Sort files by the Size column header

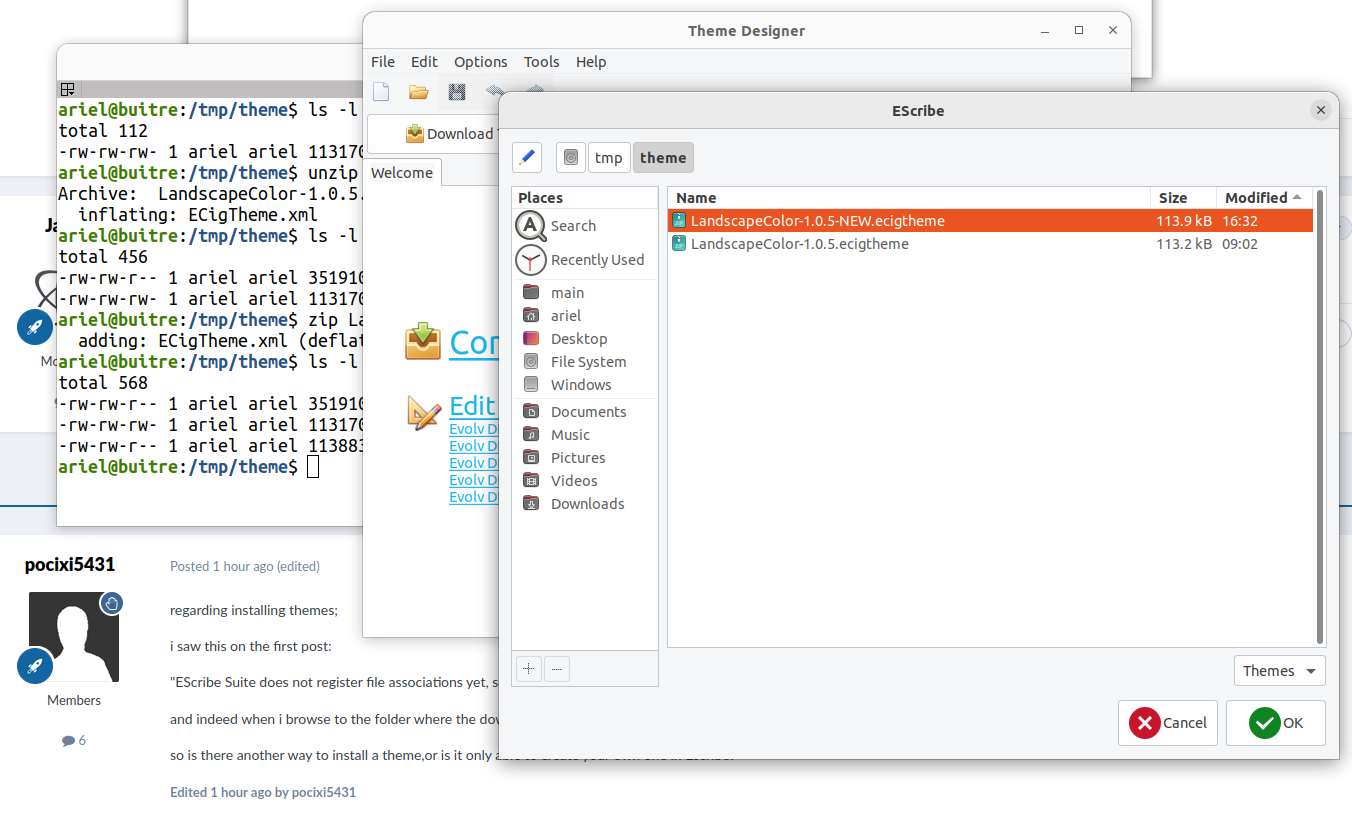[x=1181, y=198]
